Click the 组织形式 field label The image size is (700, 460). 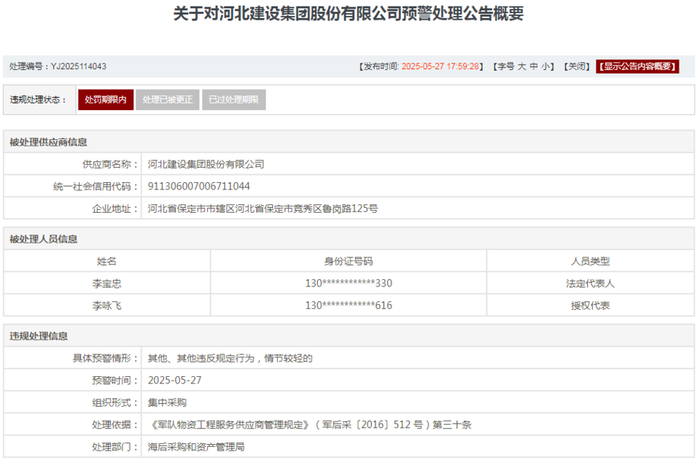click(115, 402)
